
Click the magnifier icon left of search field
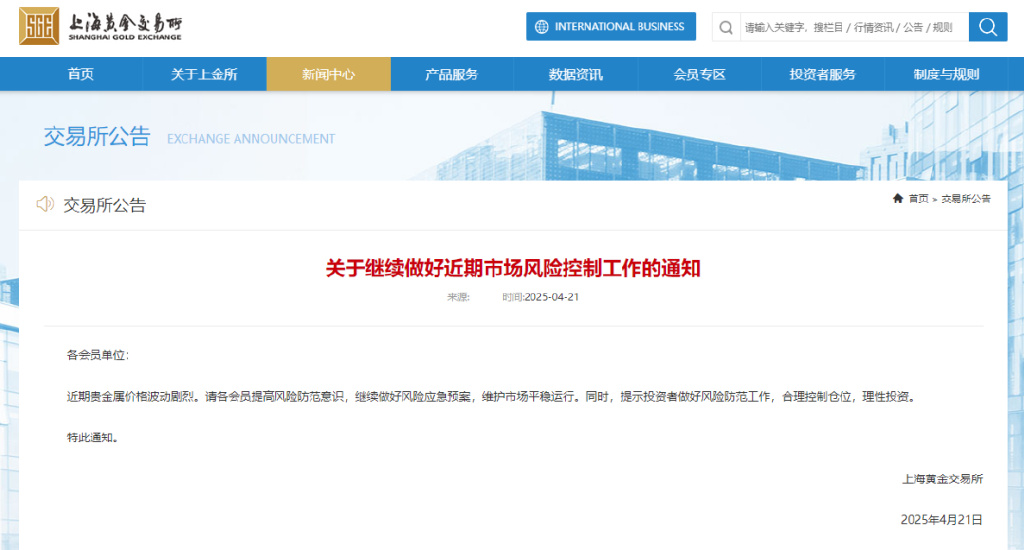click(x=726, y=27)
